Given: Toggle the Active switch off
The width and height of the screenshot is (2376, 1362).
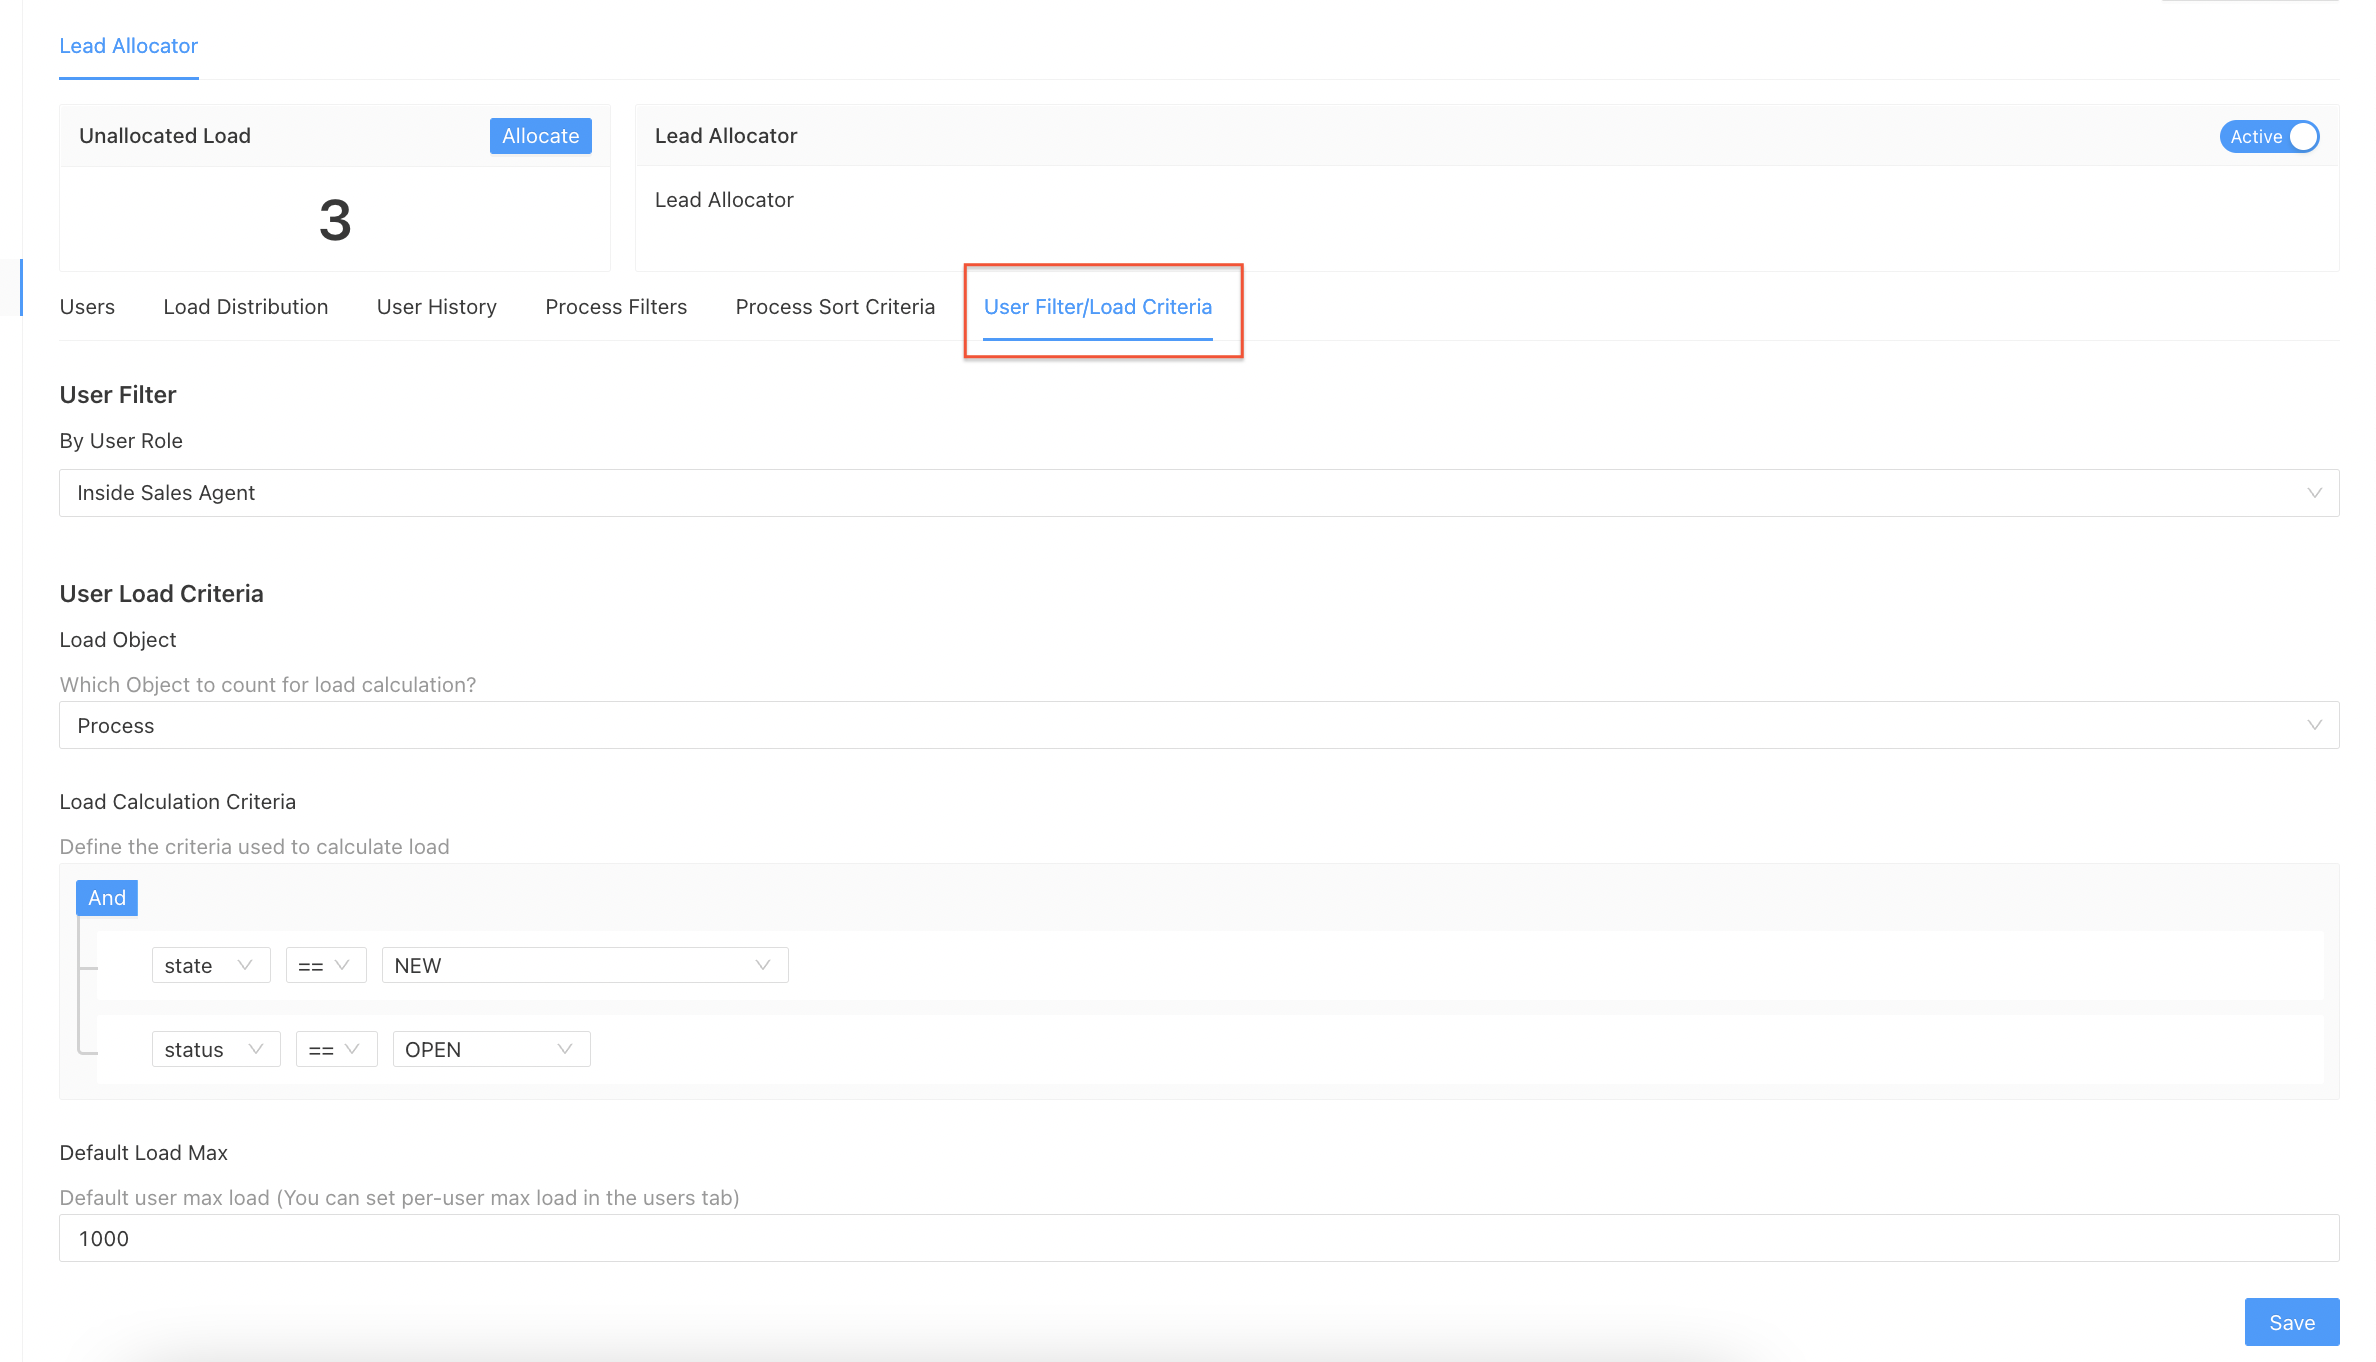Looking at the screenshot, I should (x=2268, y=136).
